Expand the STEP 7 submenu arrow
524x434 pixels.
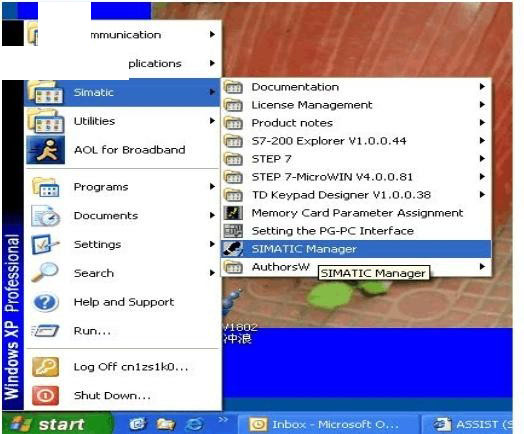[482, 158]
